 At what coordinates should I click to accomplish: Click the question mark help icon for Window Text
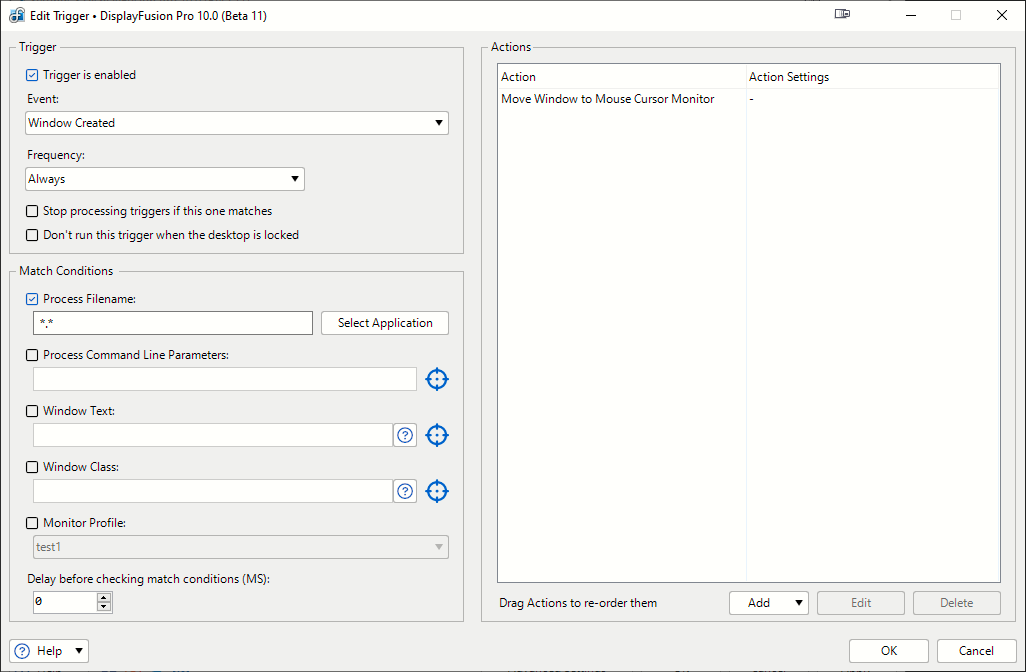pos(405,435)
